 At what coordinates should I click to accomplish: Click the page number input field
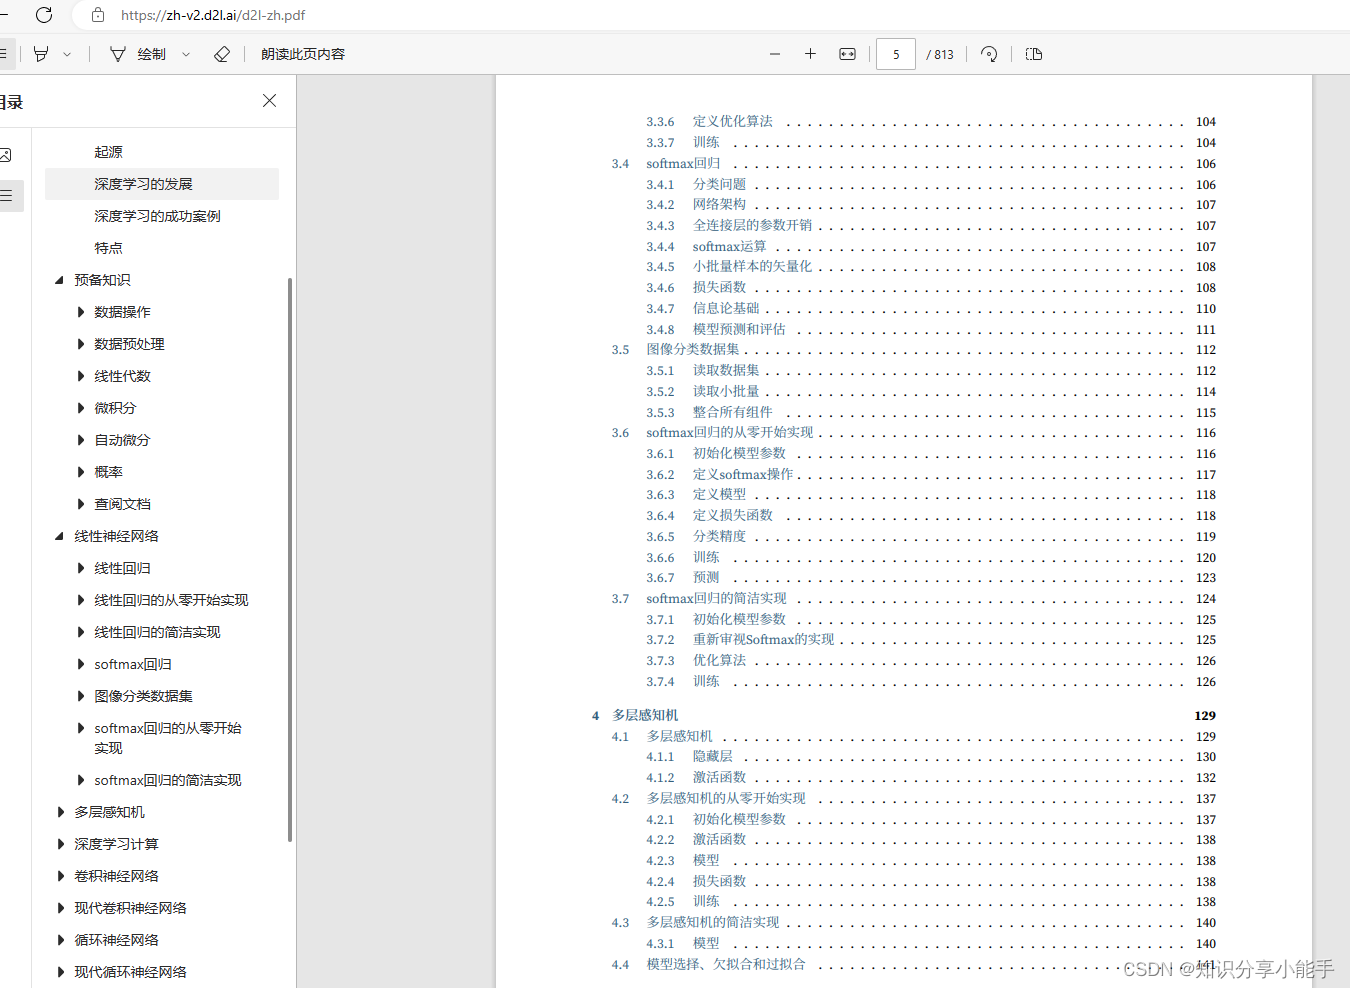[x=896, y=54]
